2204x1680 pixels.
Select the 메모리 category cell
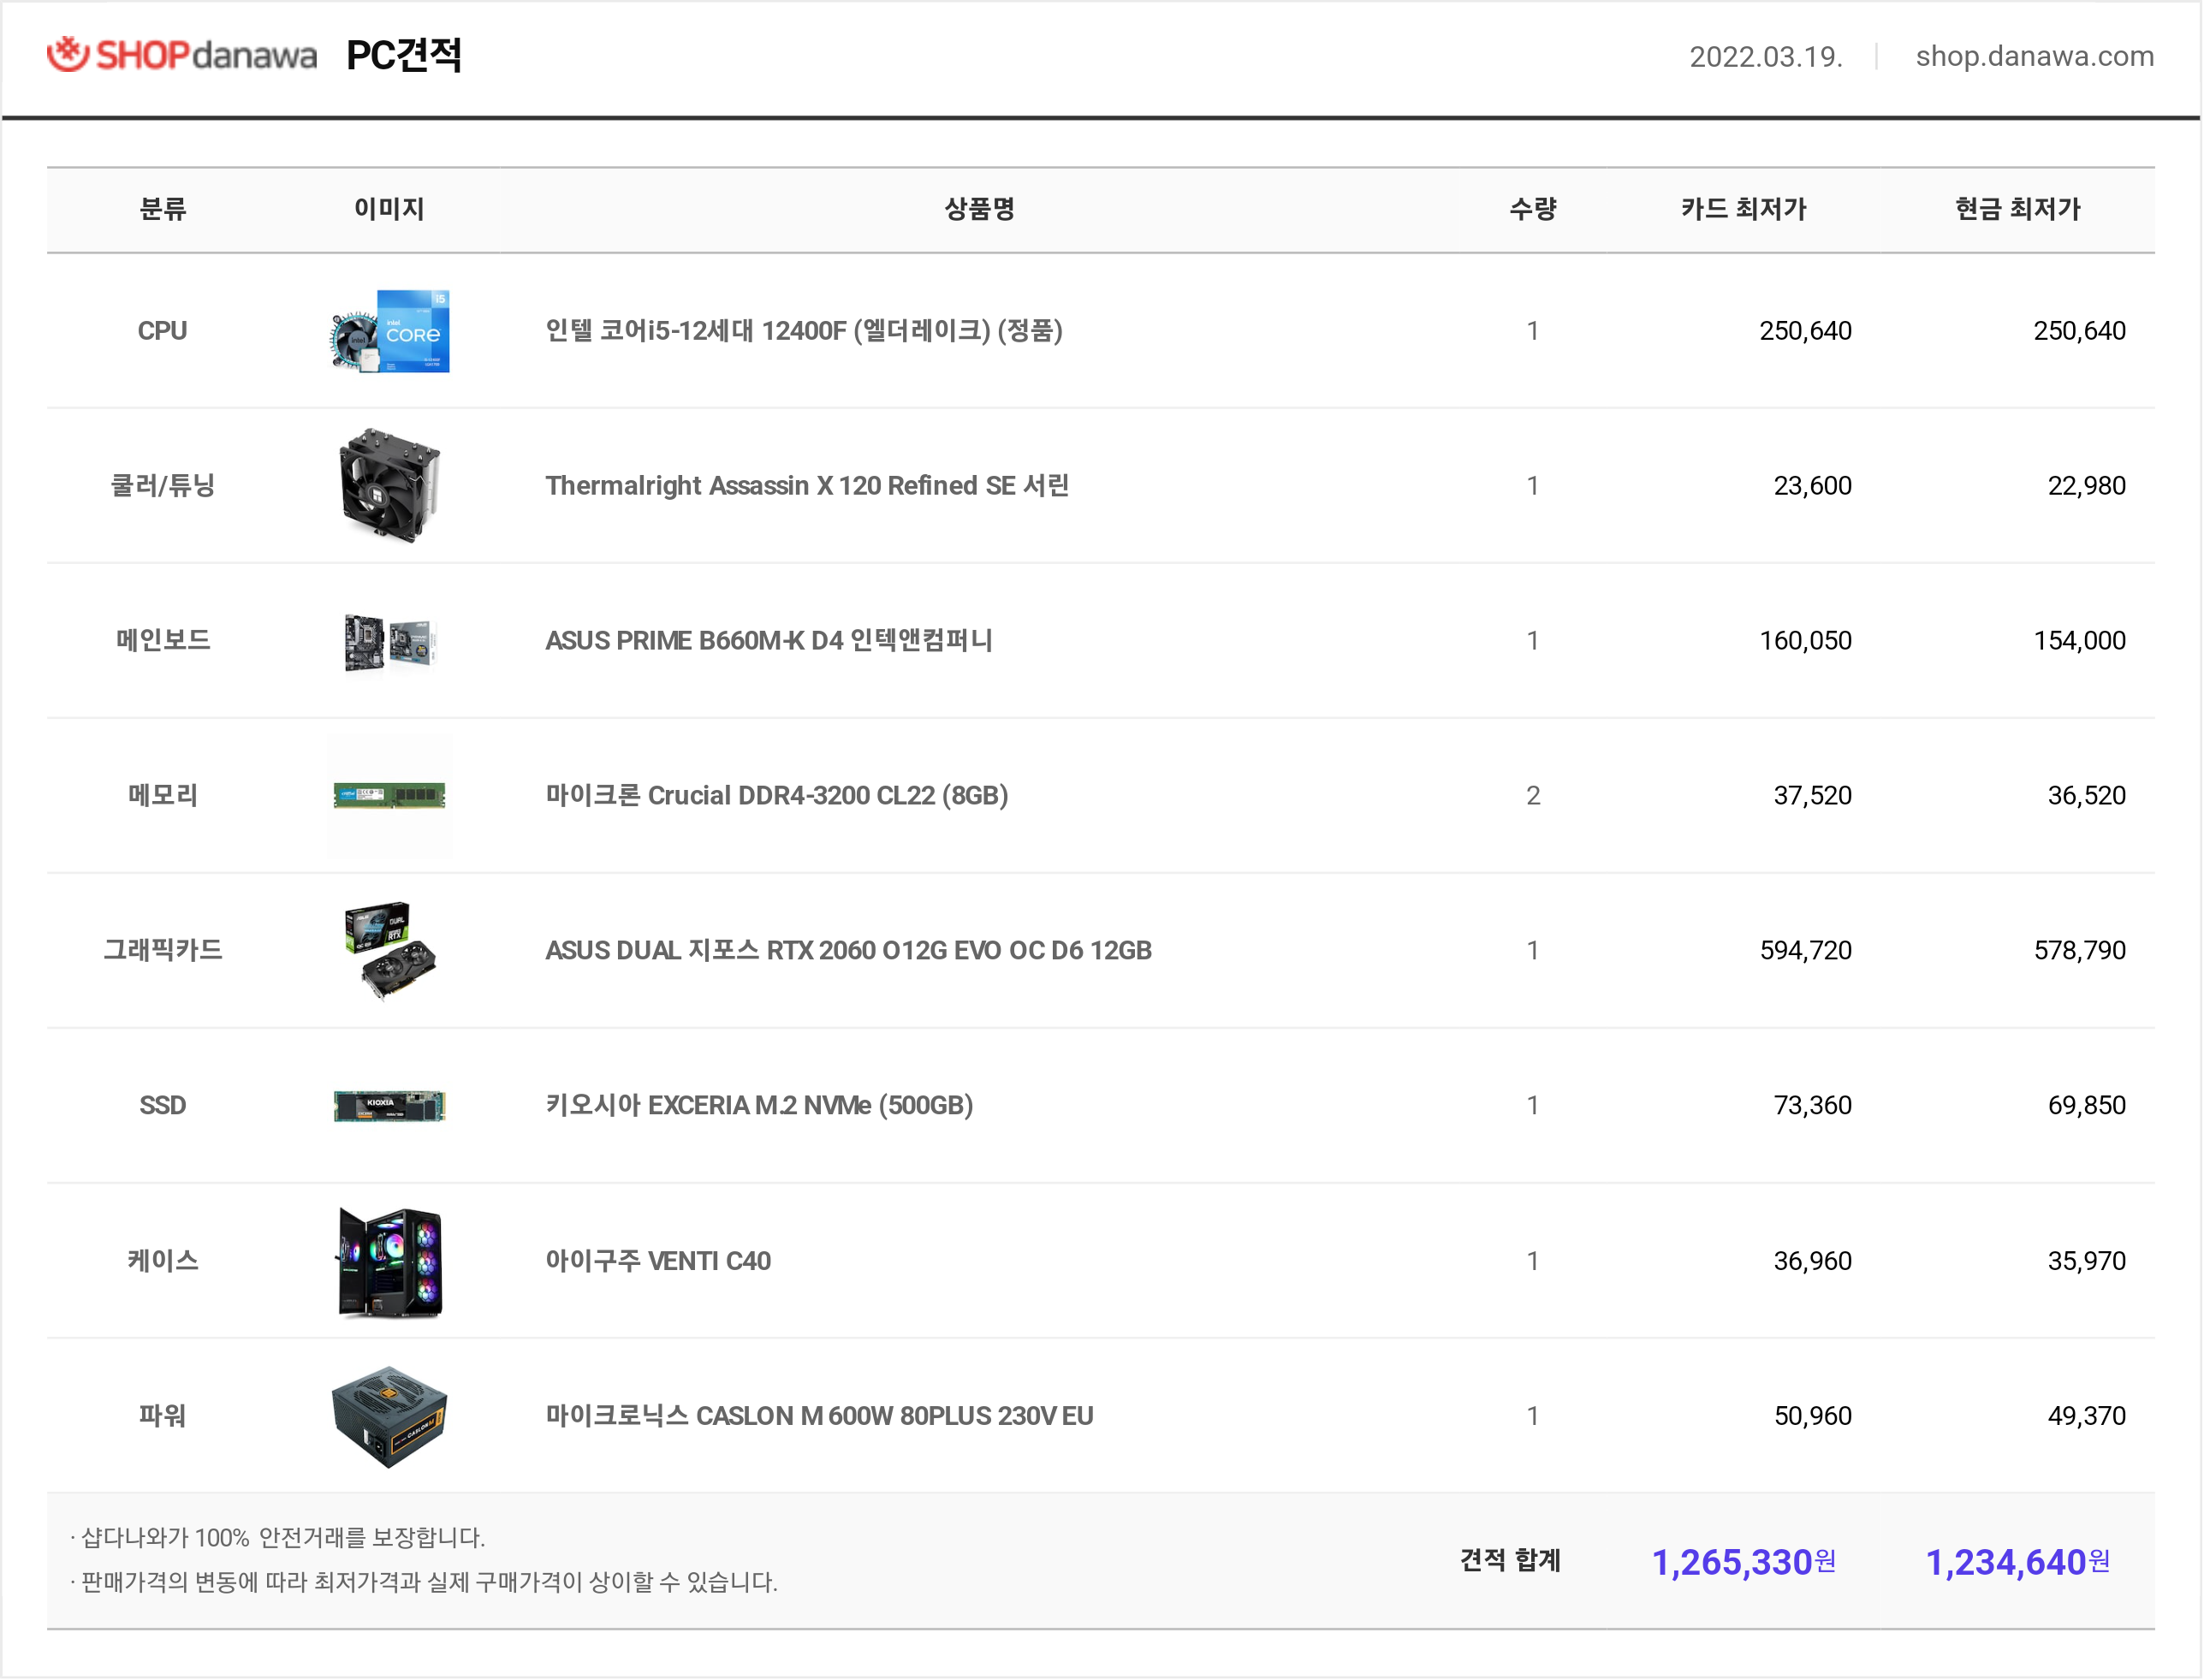coord(163,796)
